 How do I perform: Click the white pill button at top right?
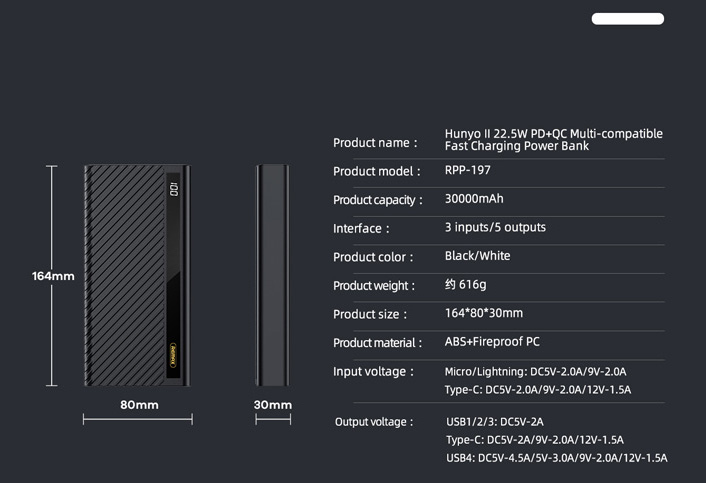[628, 19]
